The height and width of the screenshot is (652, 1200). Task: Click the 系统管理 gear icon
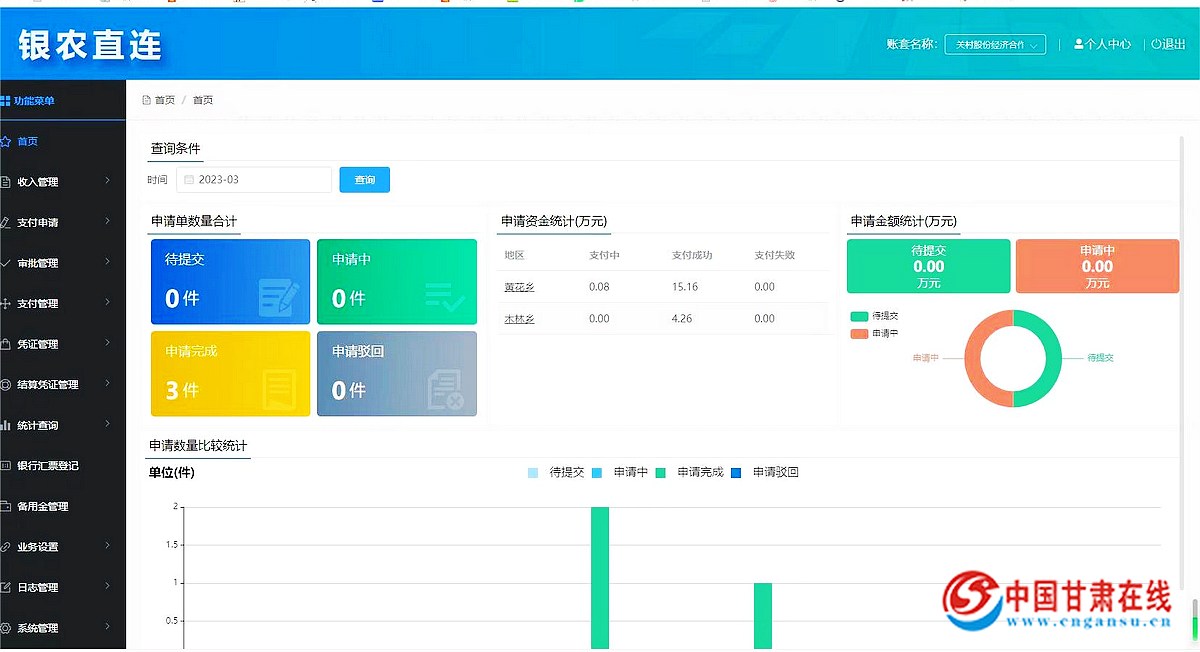tap(6, 628)
